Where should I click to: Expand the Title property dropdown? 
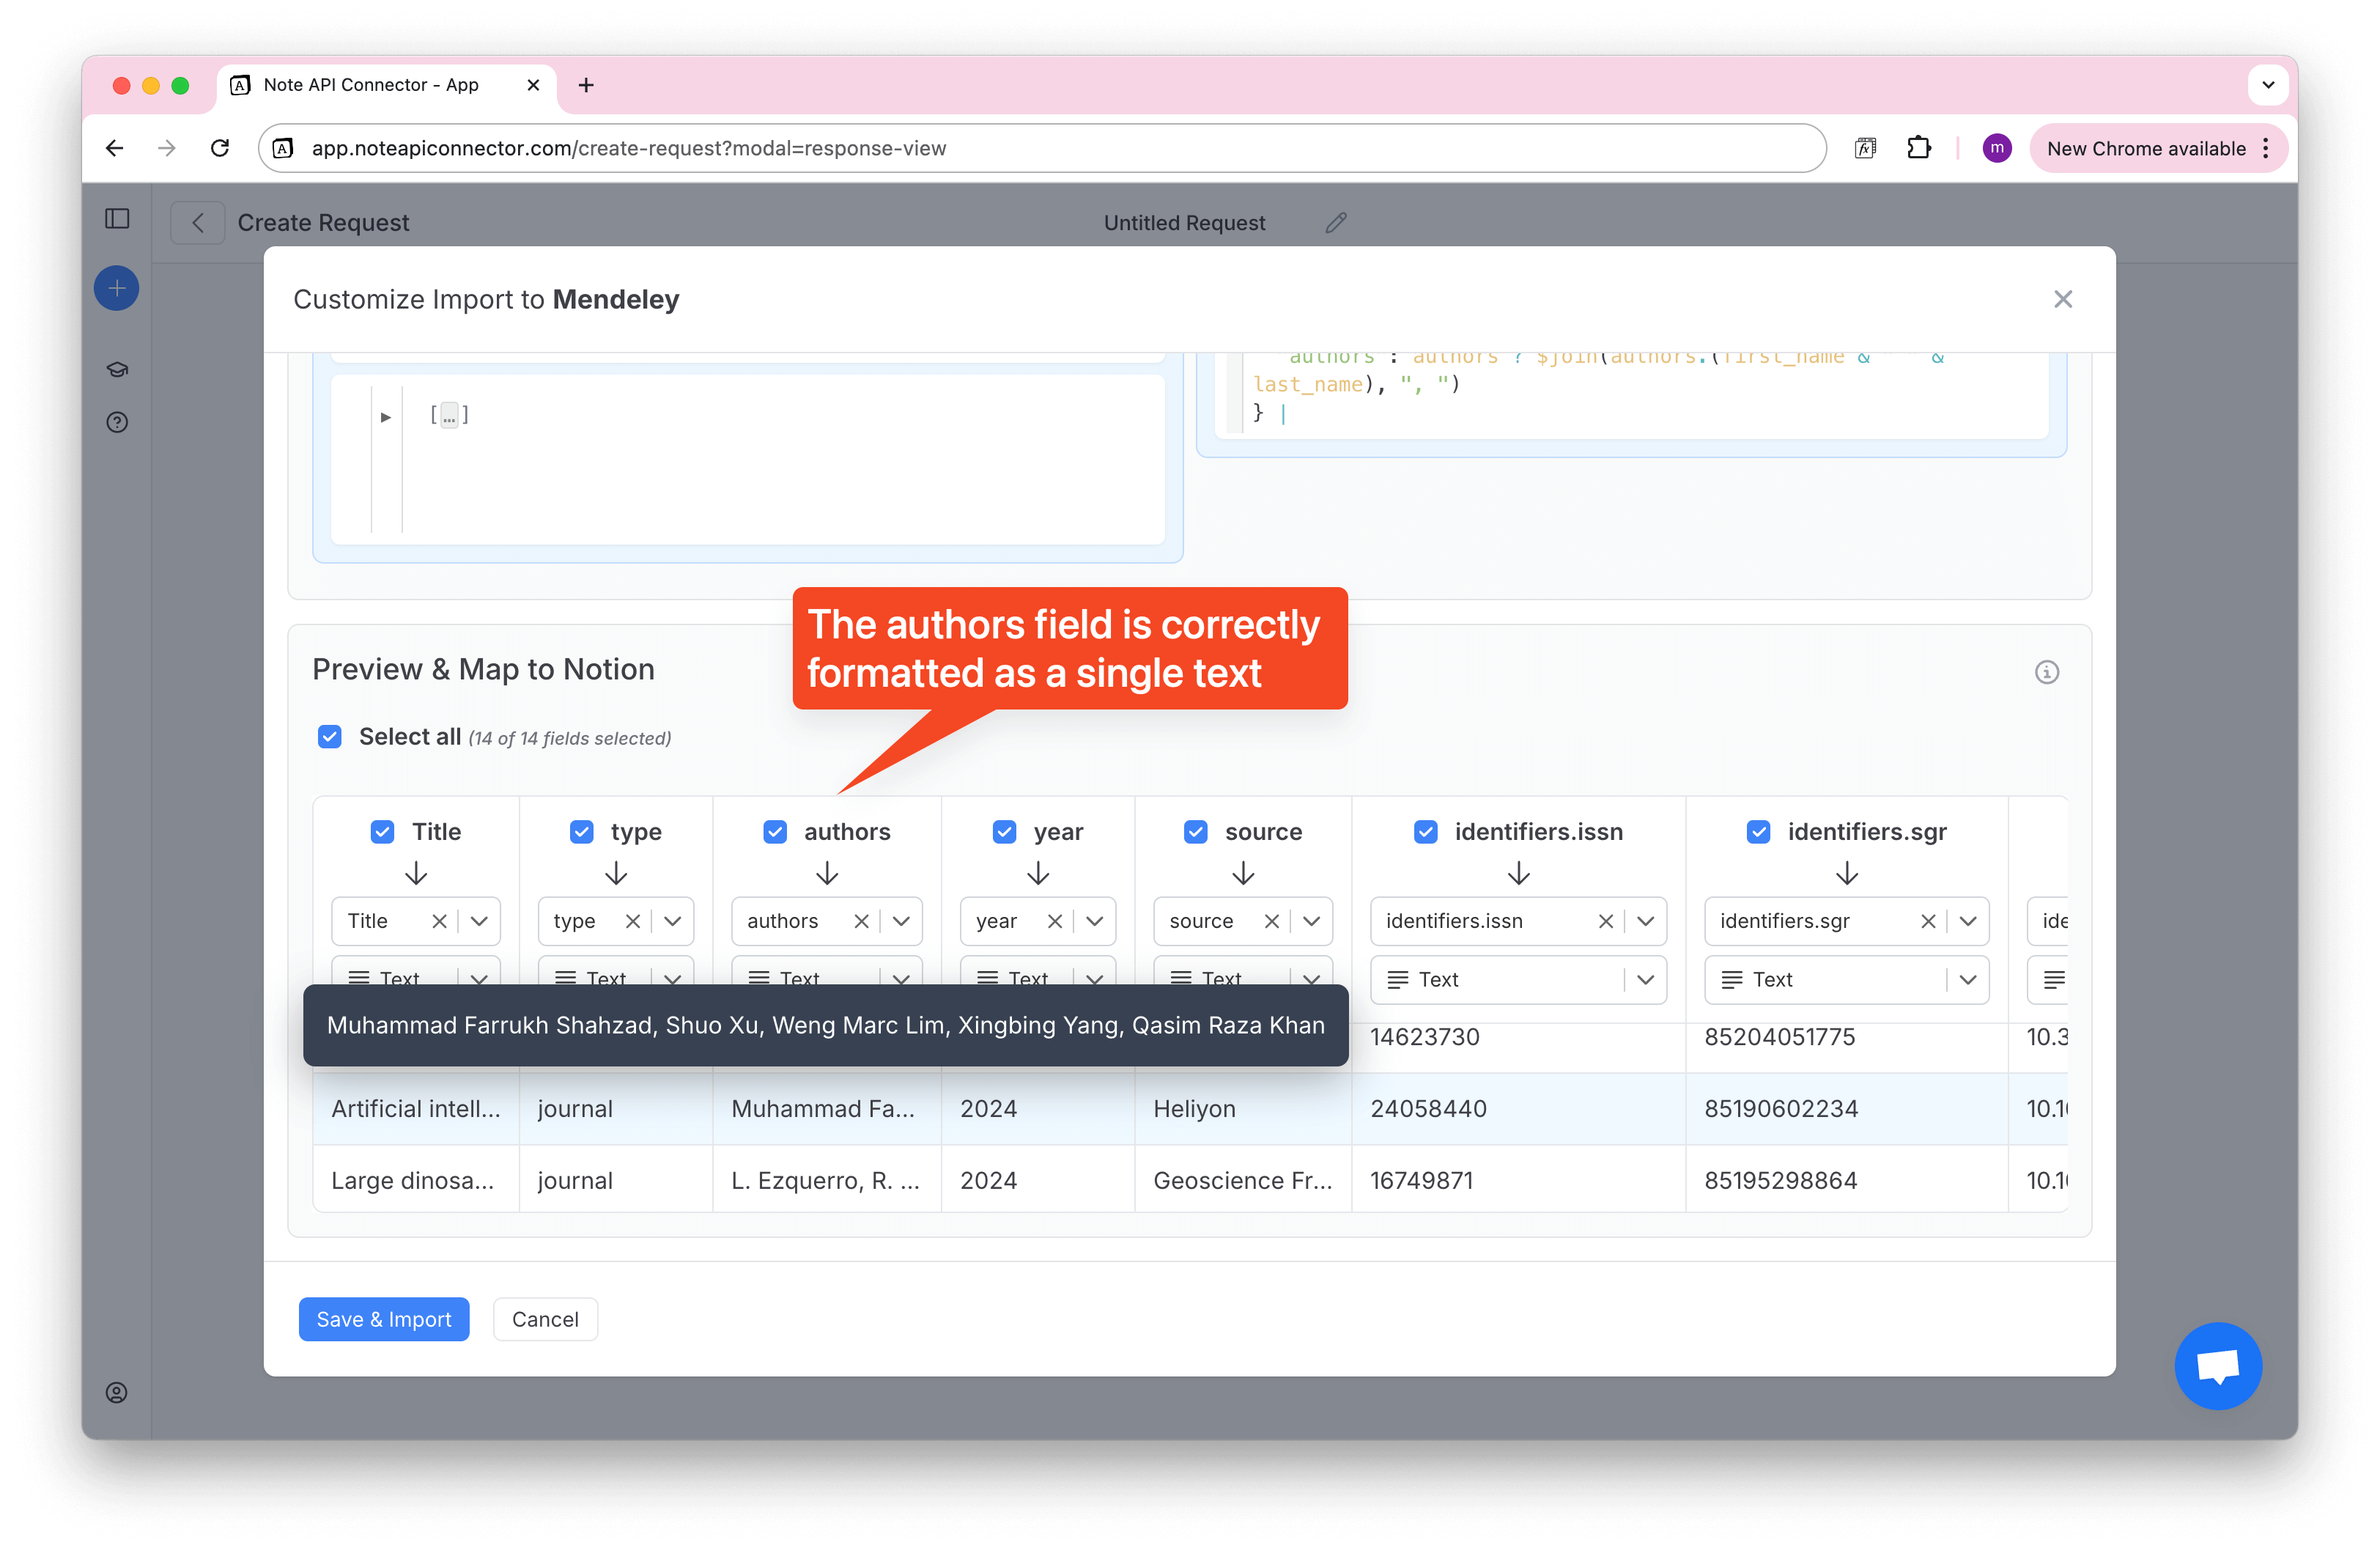[479, 921]
